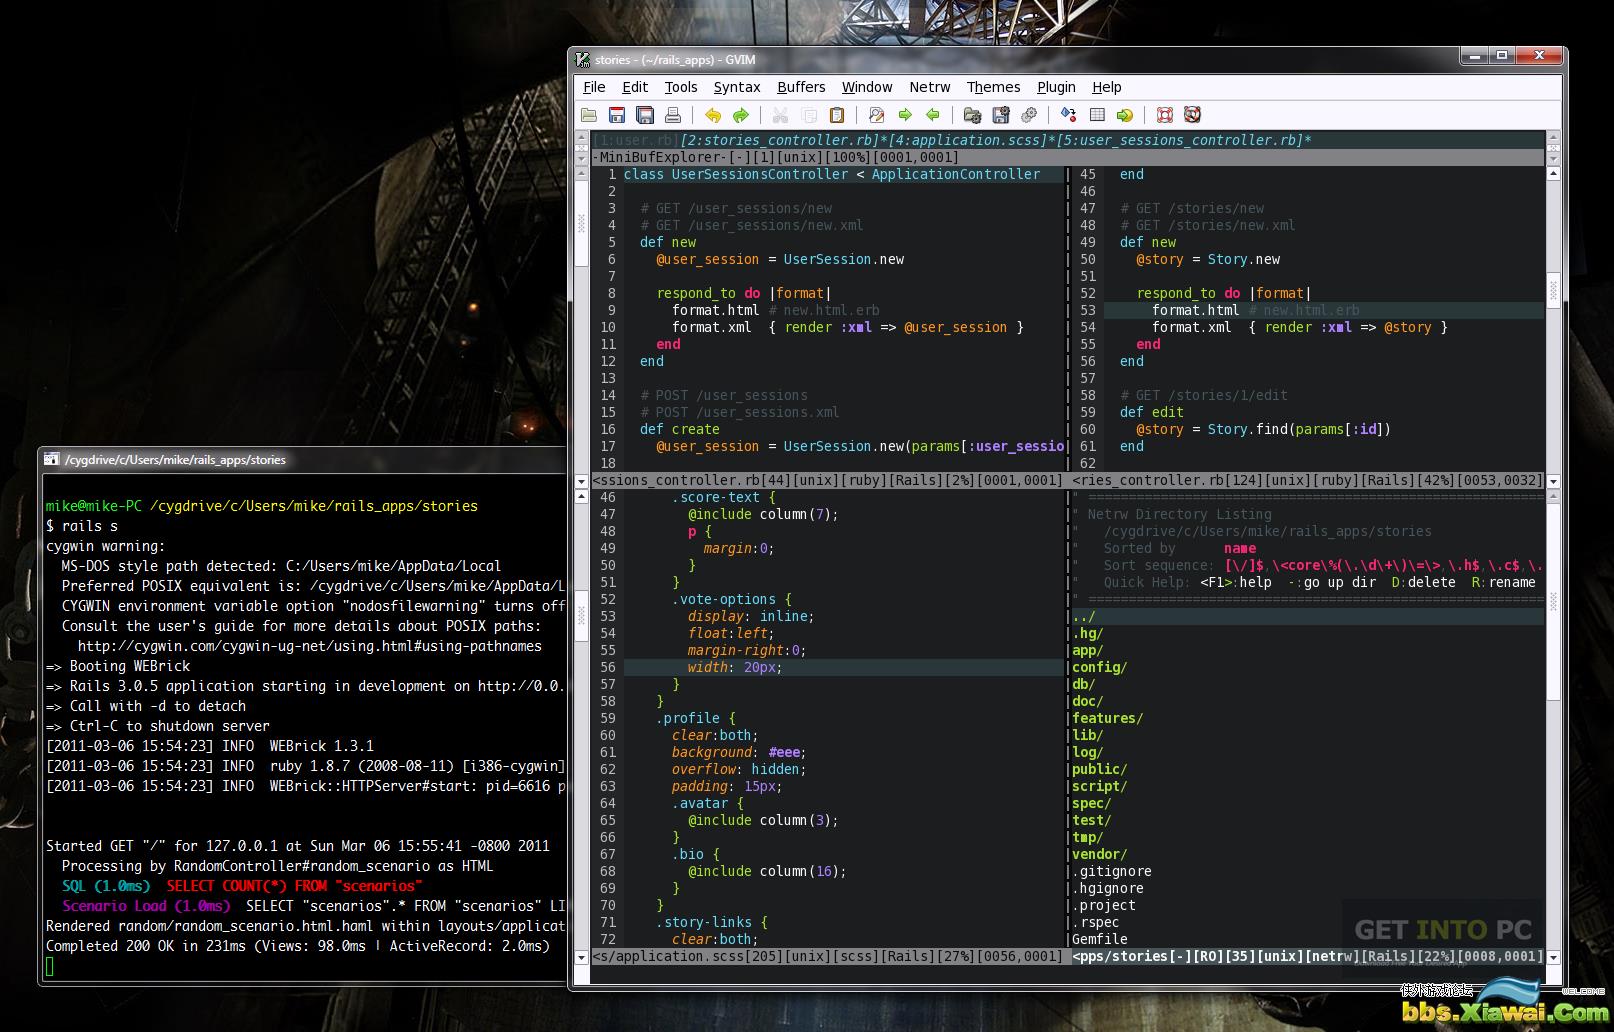
Task: Click the Find Previous green arrow
Action: 933,115
